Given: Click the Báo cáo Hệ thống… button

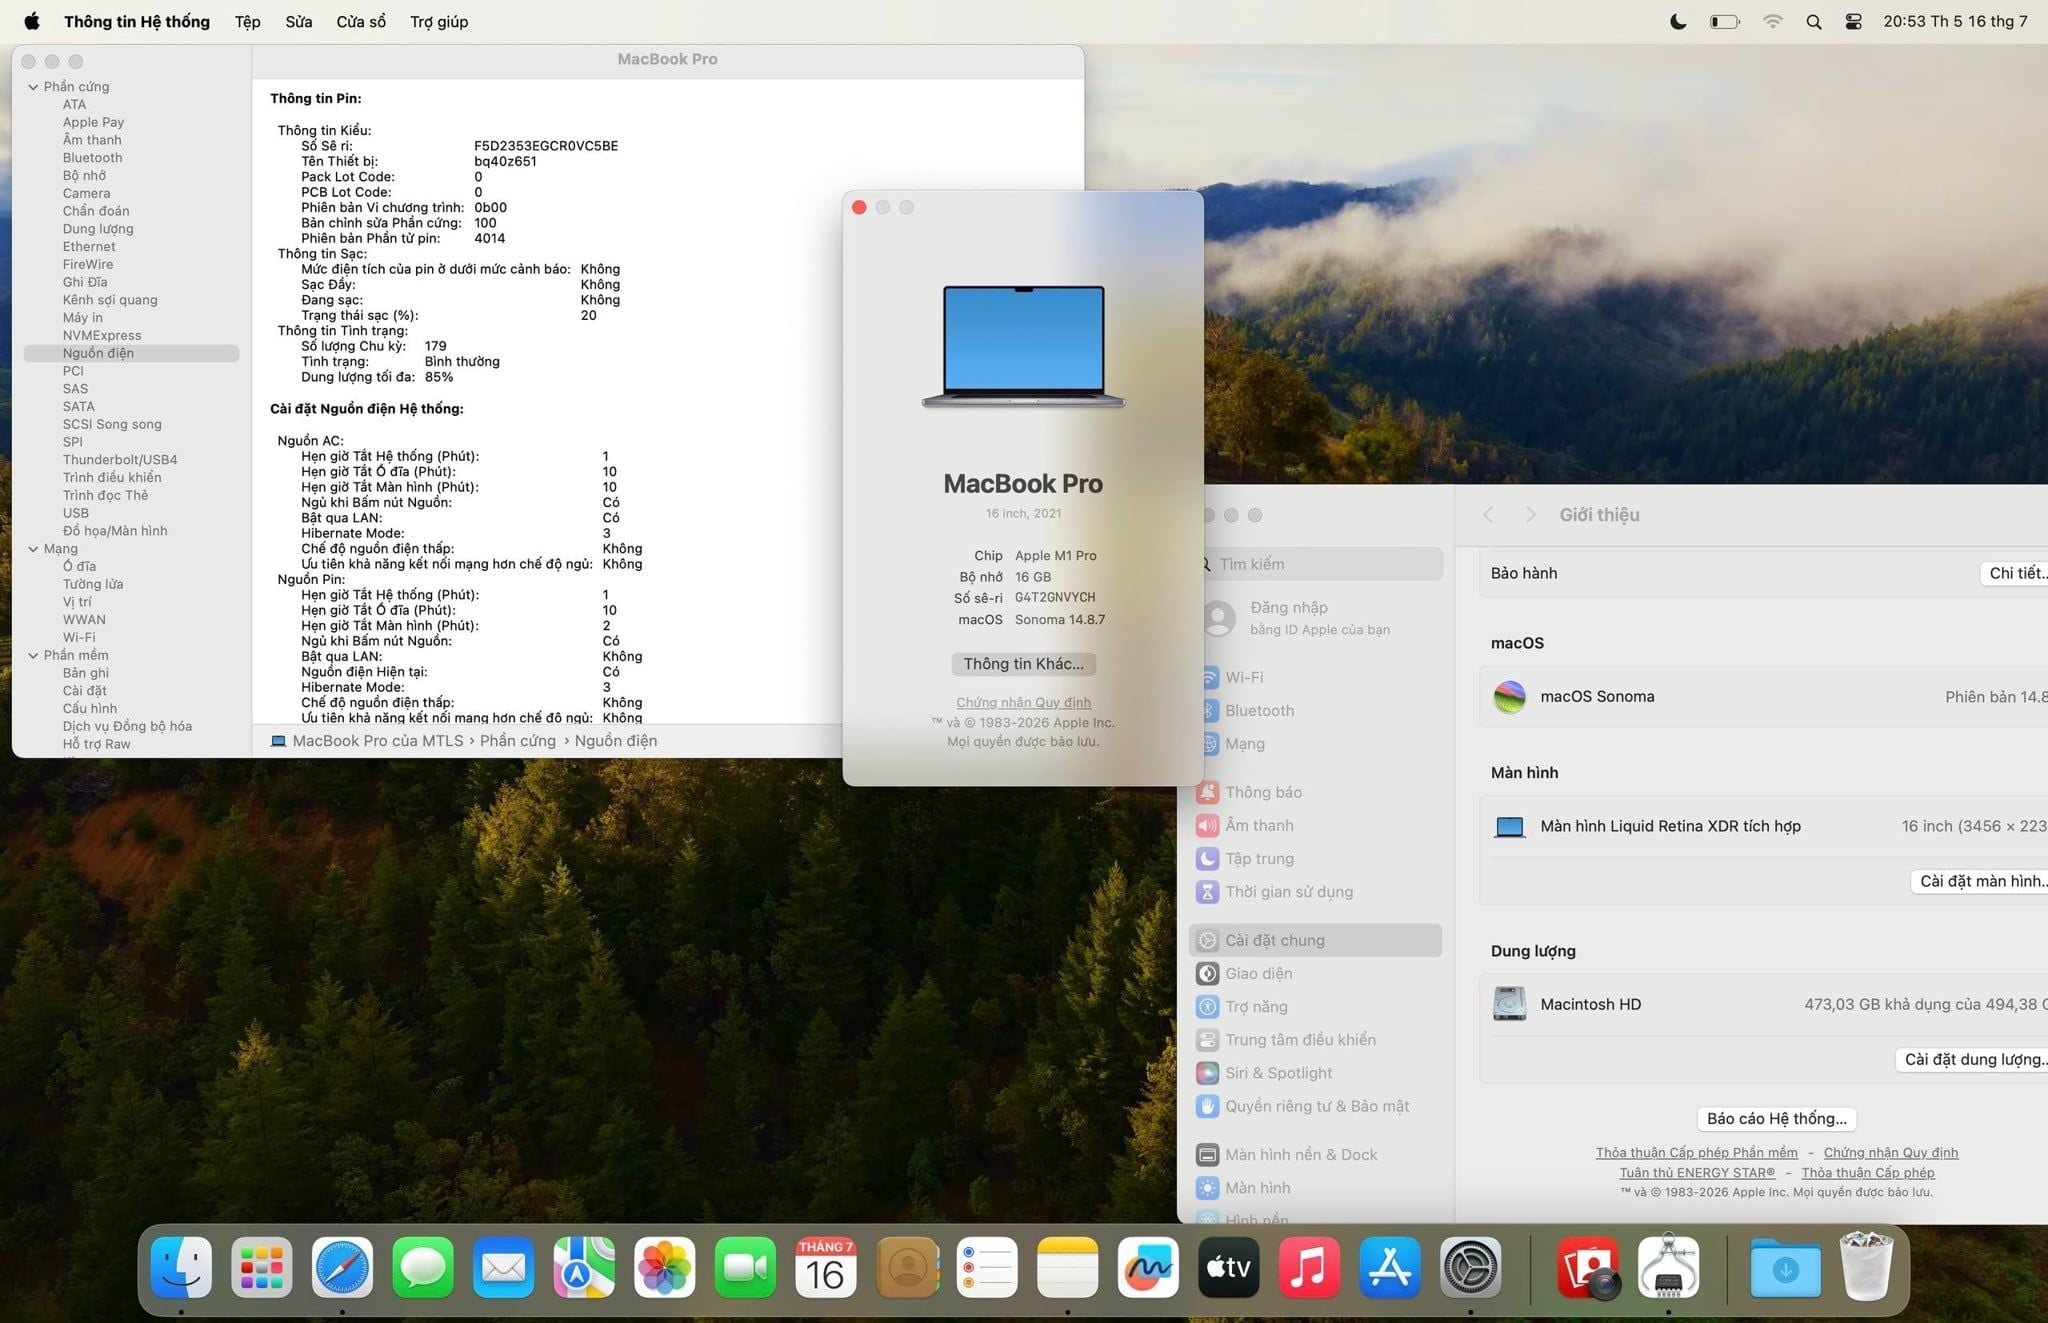Looking at the screenshot, I should coord(1776,1118).
